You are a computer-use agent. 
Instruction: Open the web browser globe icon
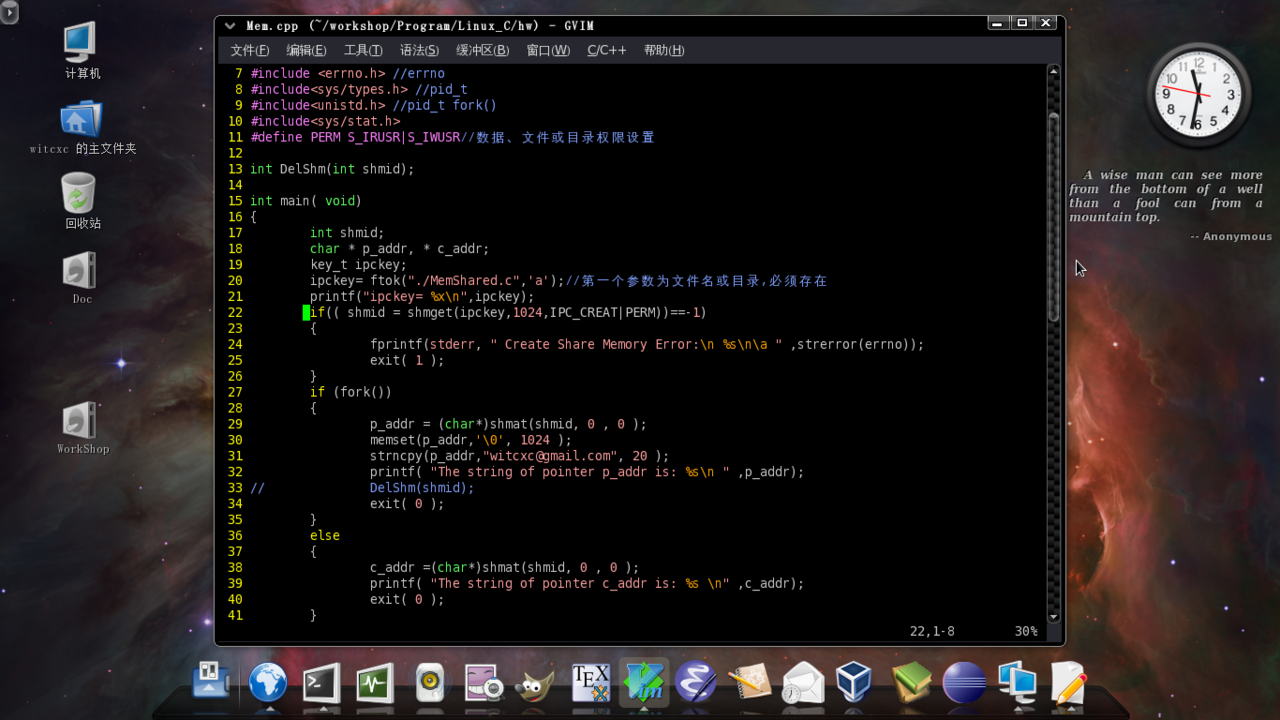click(268, 684)
